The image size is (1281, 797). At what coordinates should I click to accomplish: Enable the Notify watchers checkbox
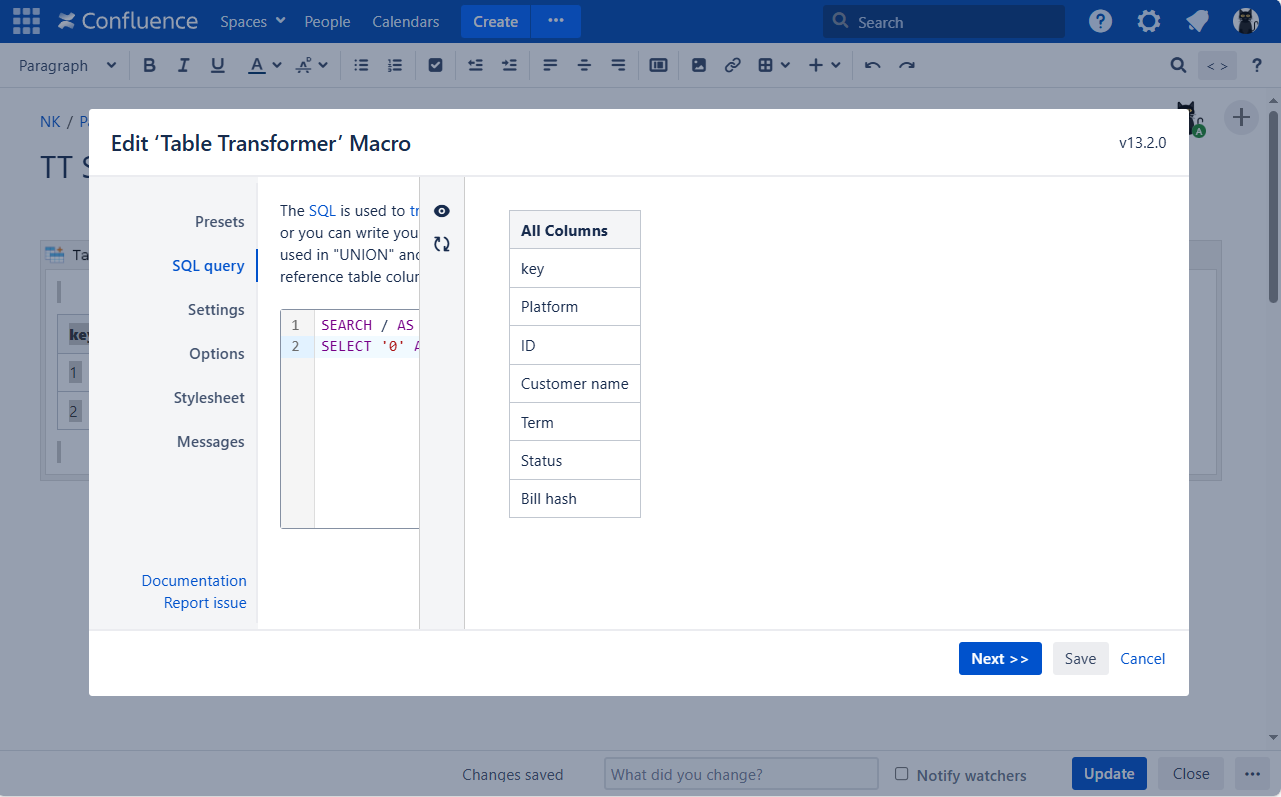pos(902,774)
